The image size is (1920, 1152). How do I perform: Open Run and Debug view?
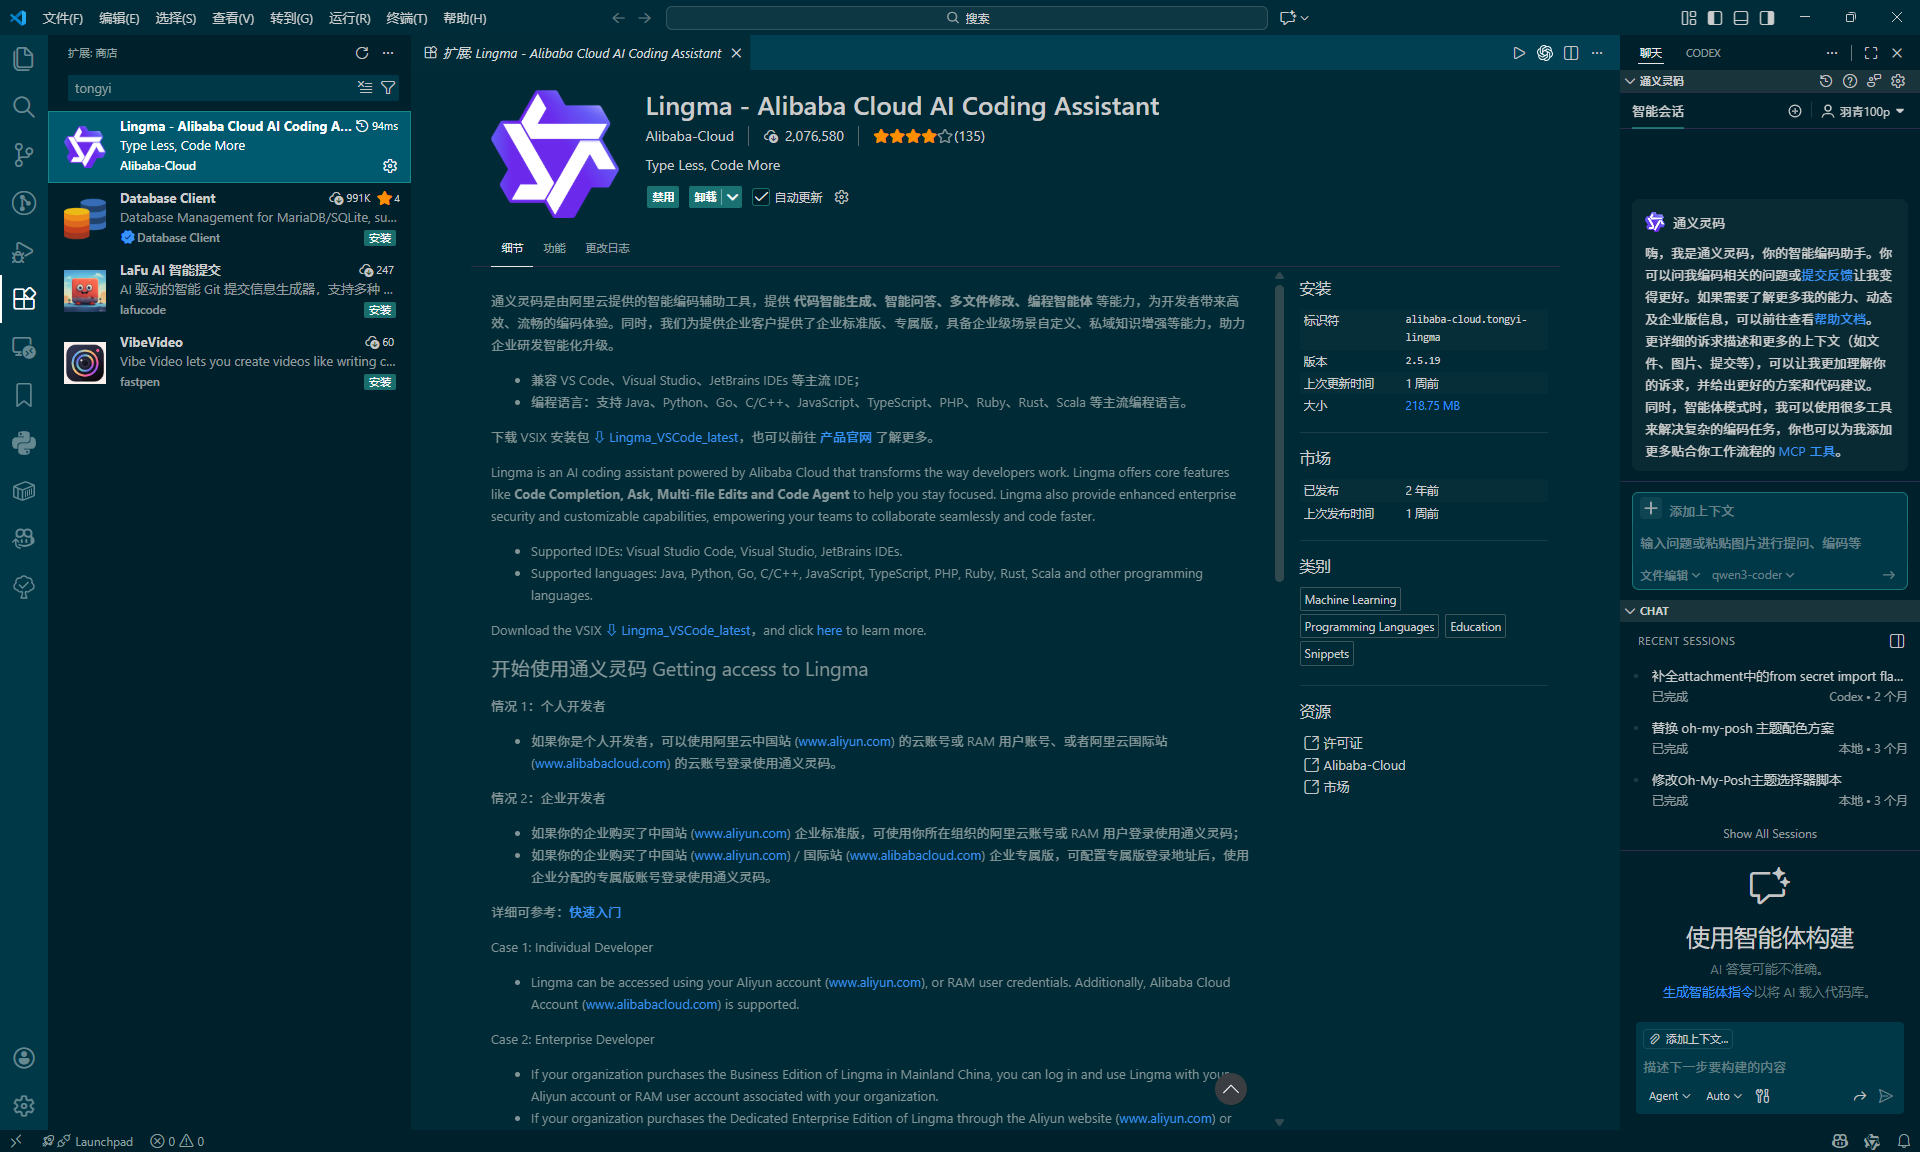pyautogui.click(x=24, y=251)
